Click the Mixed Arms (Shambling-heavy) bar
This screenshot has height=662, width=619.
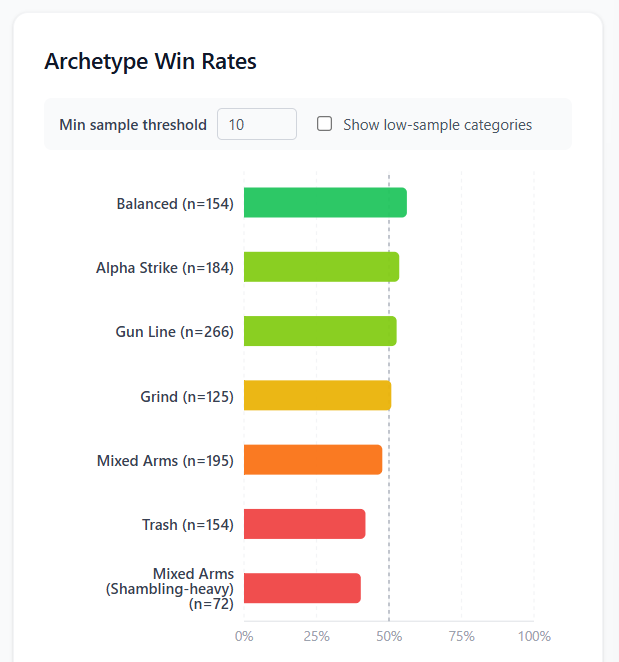point(302,588)
